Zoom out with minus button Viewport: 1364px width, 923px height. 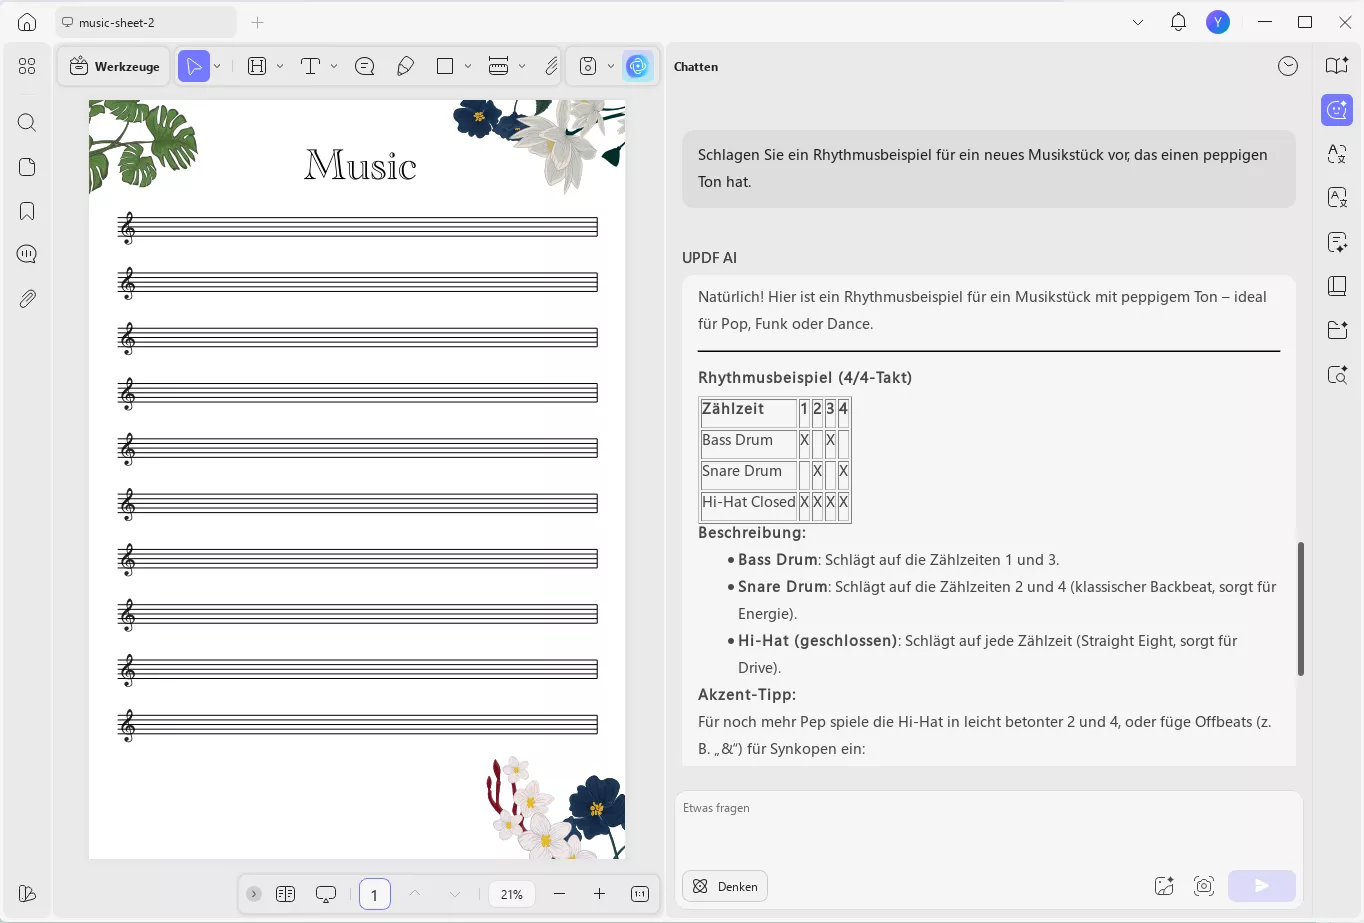(559, 894)
